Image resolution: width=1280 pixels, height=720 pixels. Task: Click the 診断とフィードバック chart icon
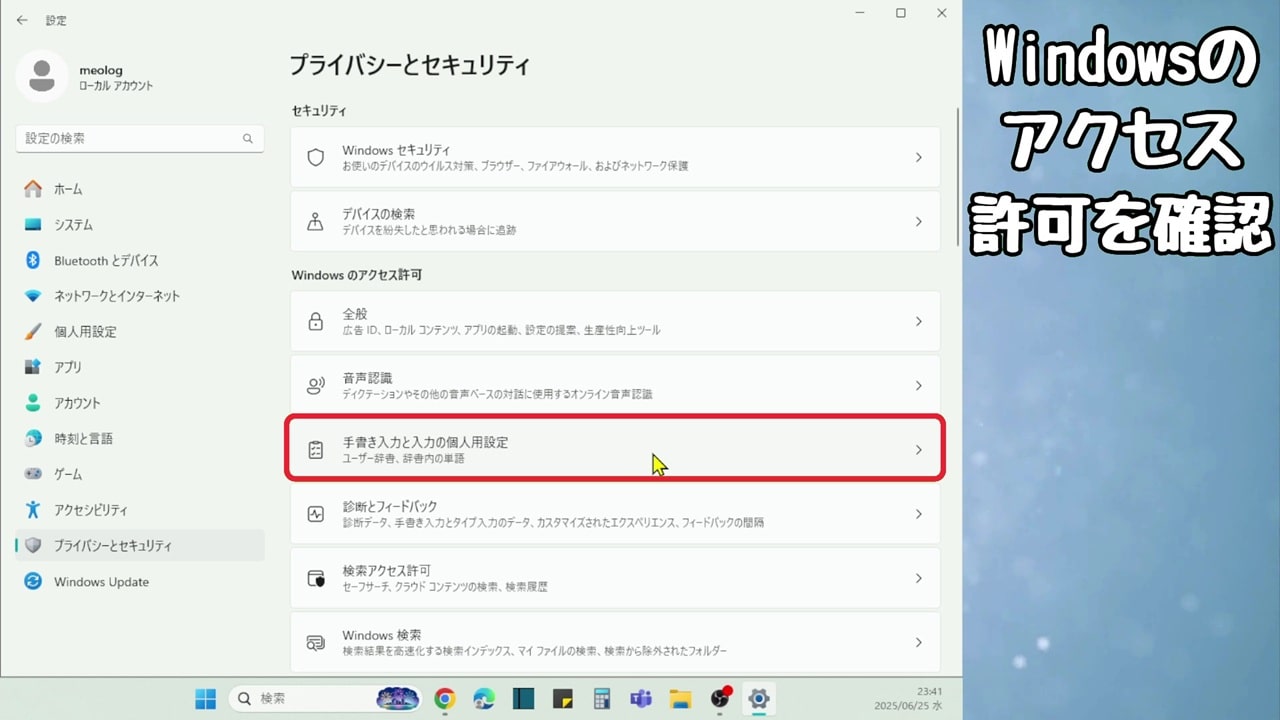tap(316, 514)
